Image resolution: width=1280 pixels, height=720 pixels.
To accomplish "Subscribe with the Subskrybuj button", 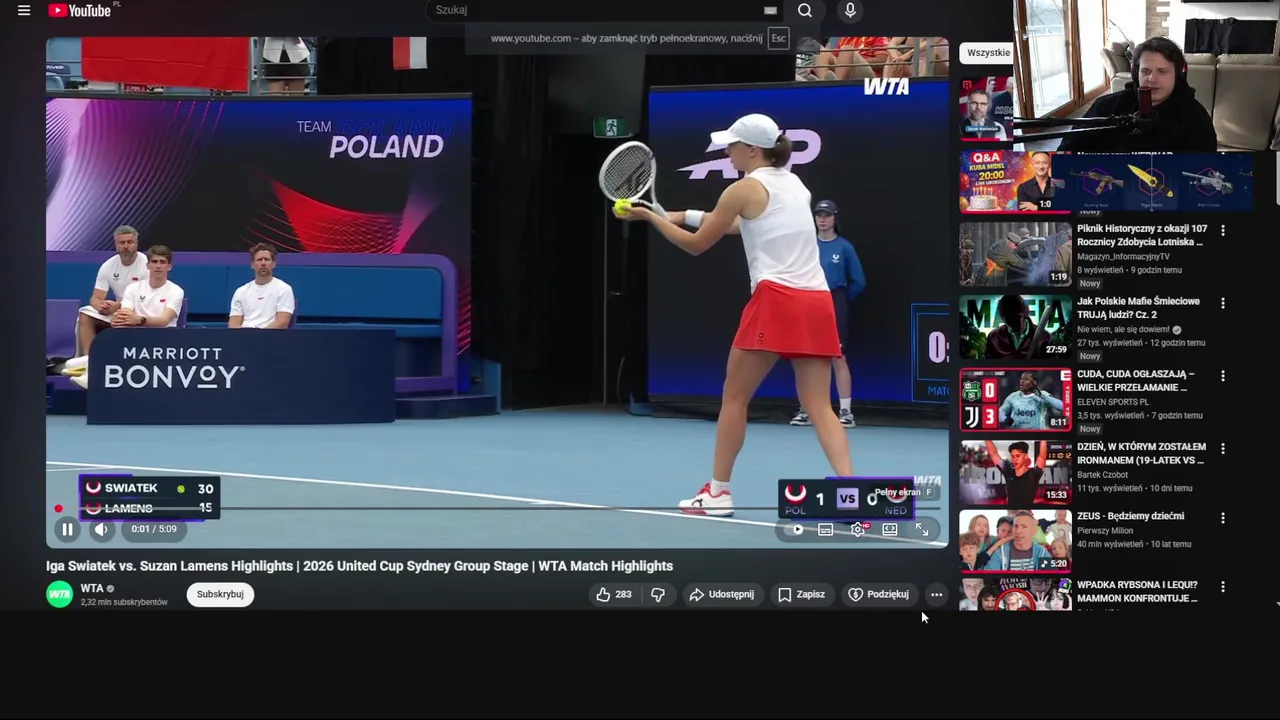I will coord(220,594).
